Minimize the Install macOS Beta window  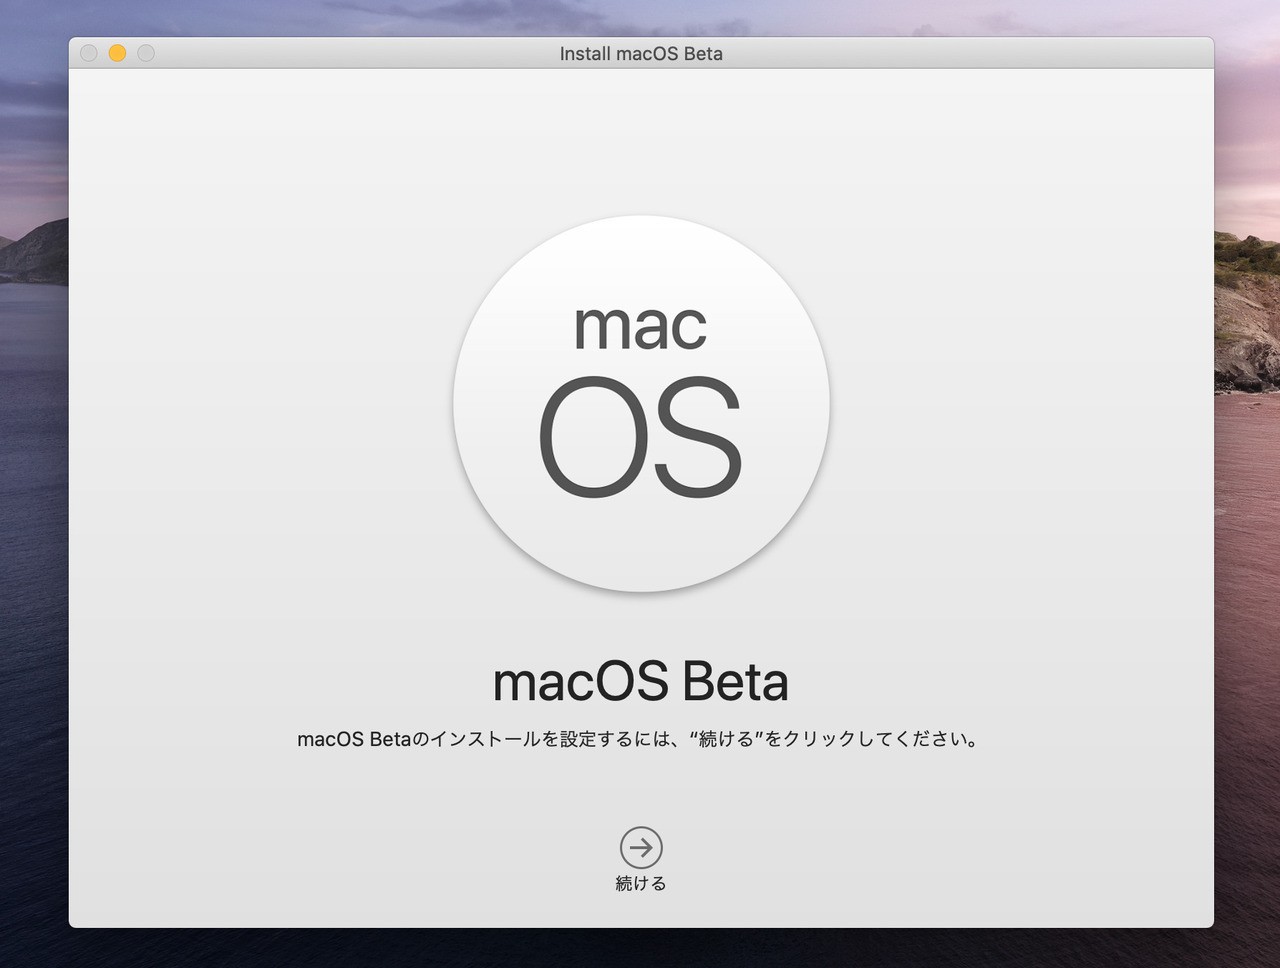(x=117, y=53)
